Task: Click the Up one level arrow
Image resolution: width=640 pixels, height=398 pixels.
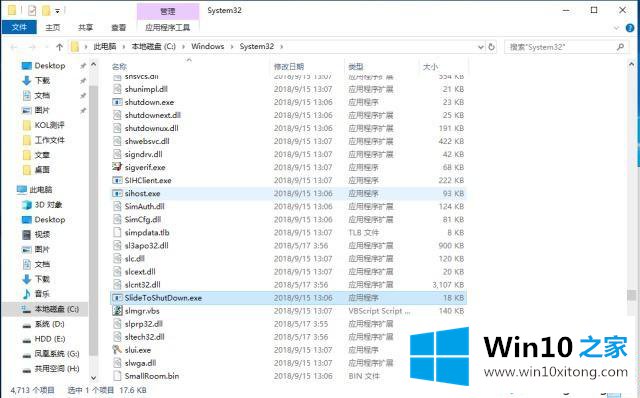Action: click(60, 47)
